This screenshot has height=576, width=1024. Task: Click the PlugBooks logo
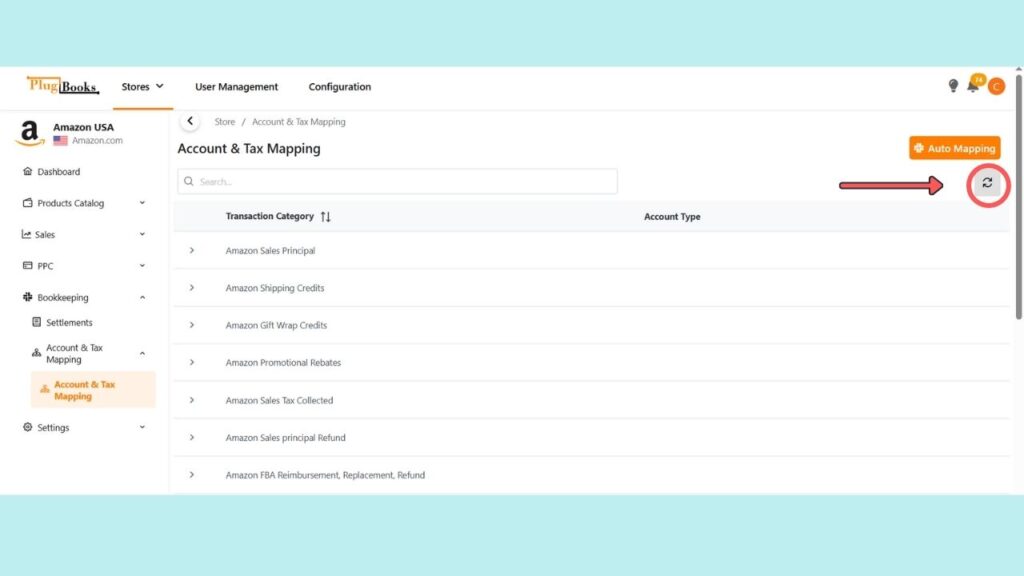coord(63,86)
